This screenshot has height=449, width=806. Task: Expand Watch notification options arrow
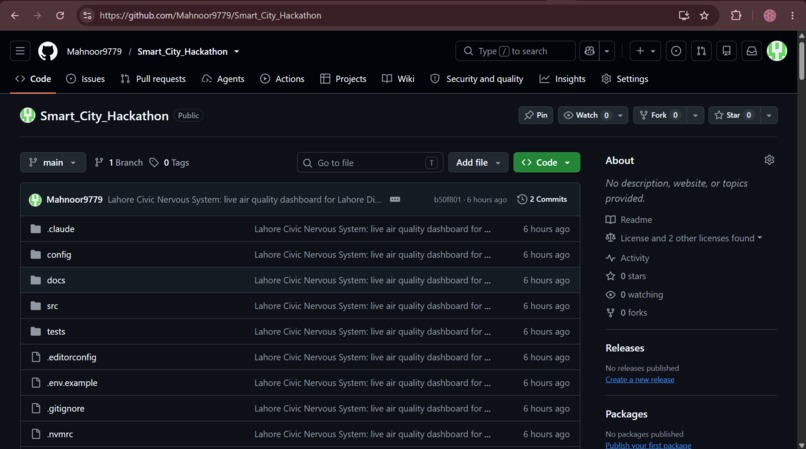(x=620, y=115)
